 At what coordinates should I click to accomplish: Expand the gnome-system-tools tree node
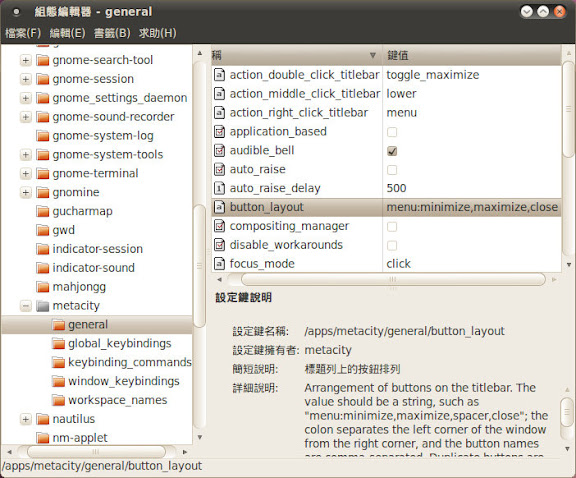click(x=25, y=155)
